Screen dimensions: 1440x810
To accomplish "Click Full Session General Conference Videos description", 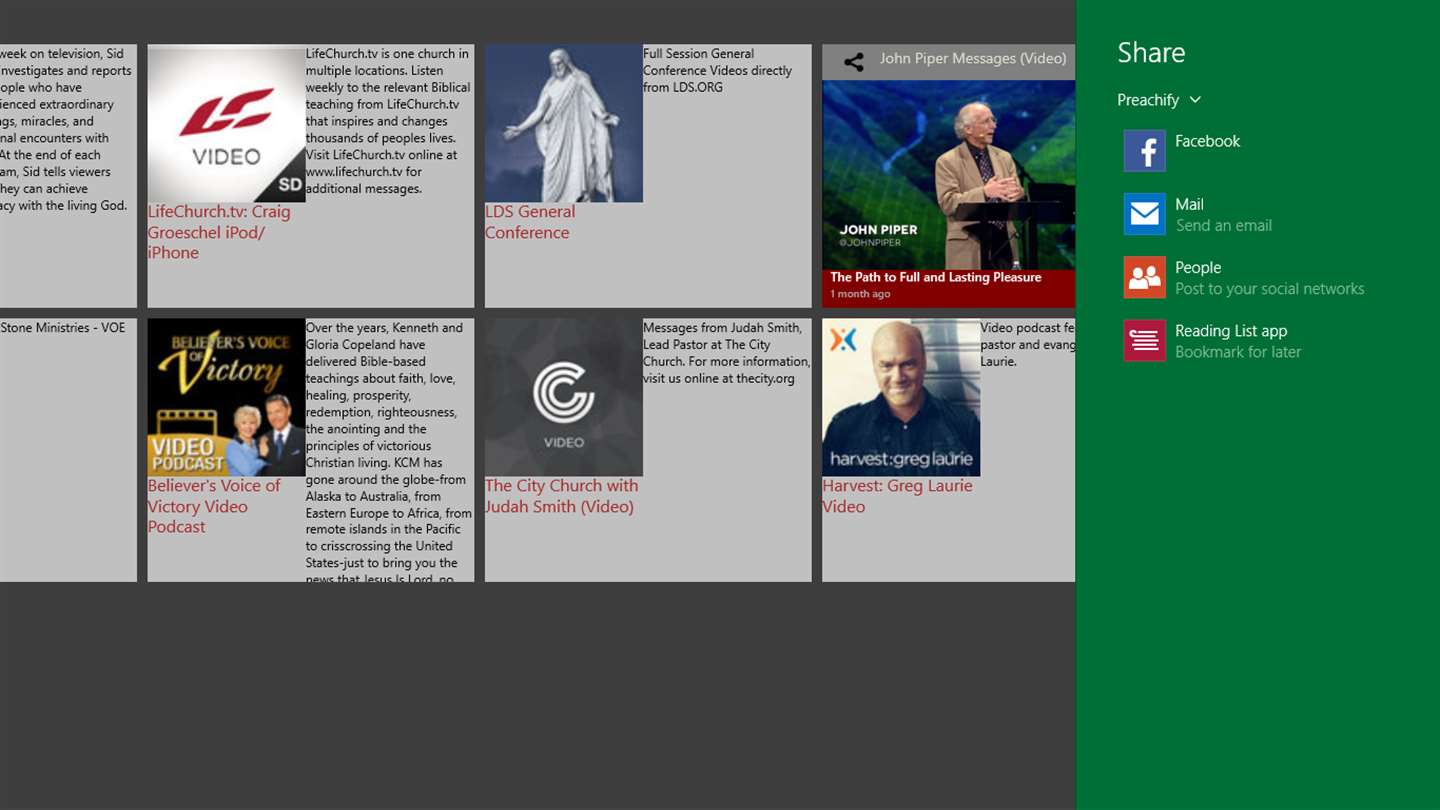I will click(718, 70).
